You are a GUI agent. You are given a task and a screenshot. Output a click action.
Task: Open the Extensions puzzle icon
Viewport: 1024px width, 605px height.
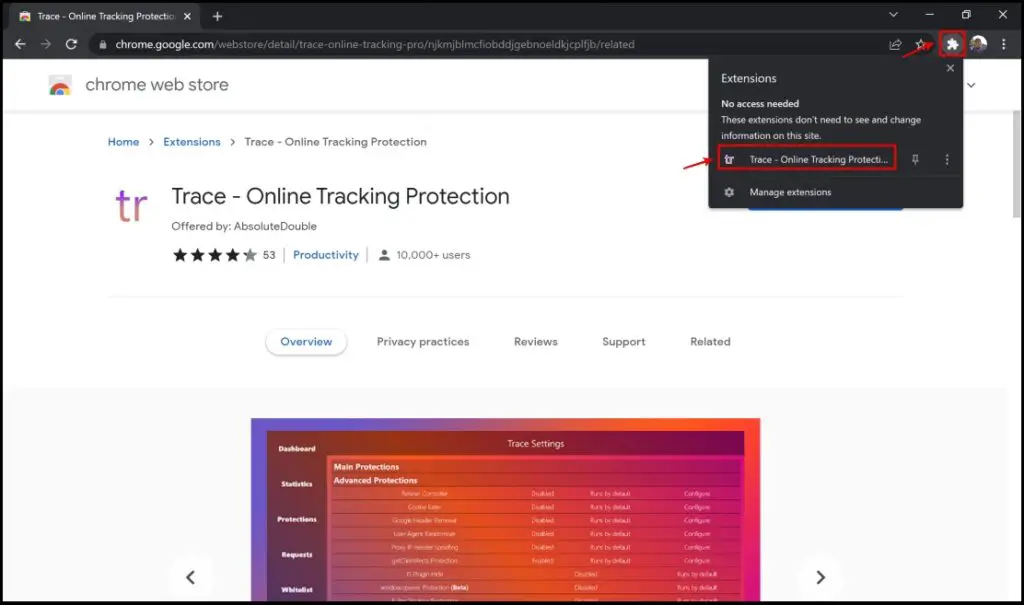click(x=952, y=44)
